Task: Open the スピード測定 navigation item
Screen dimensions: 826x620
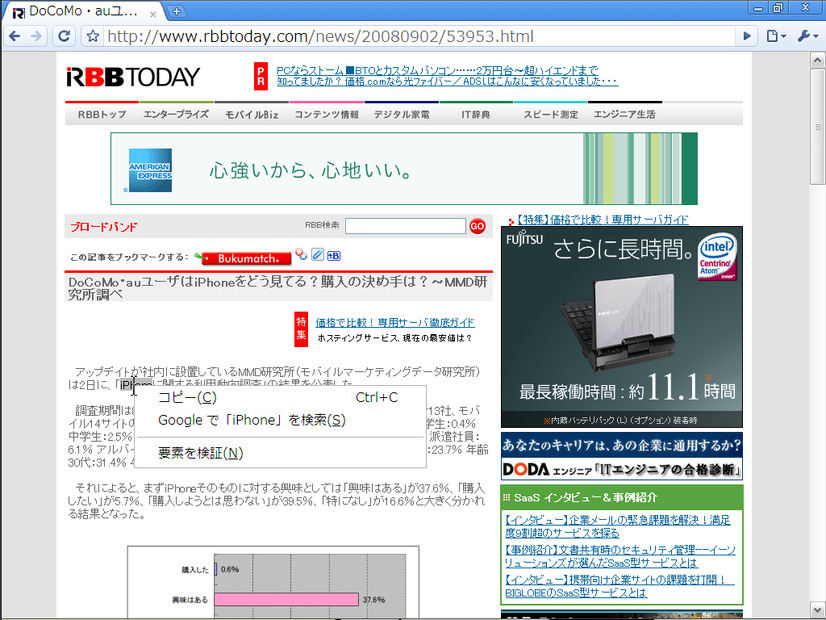Action: 550,114
